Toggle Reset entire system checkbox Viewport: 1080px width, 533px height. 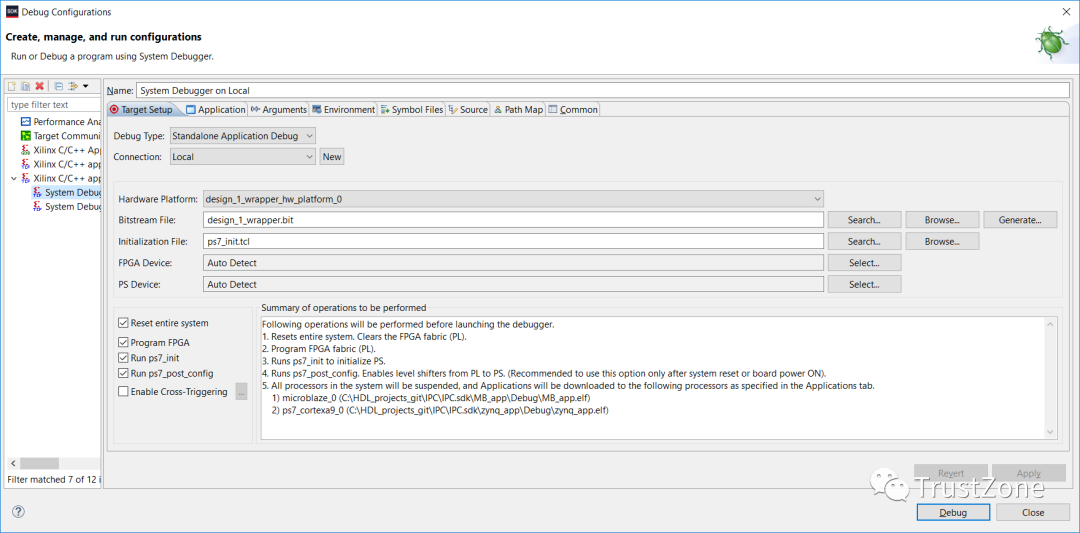pos(123,322)
